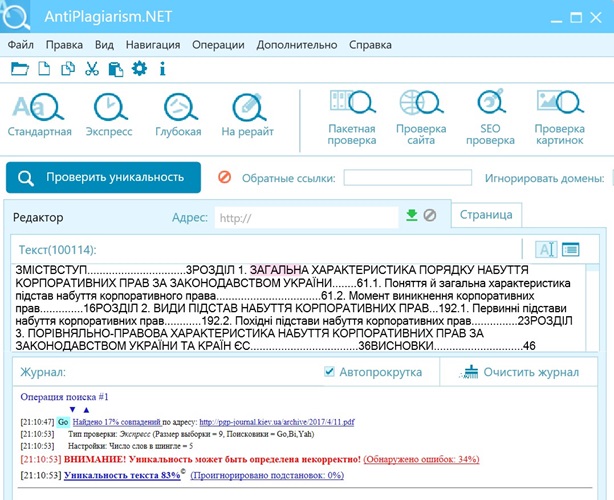Click the open folder toolbar icon
Screen dimensions: 614x500
pos(20,69)
